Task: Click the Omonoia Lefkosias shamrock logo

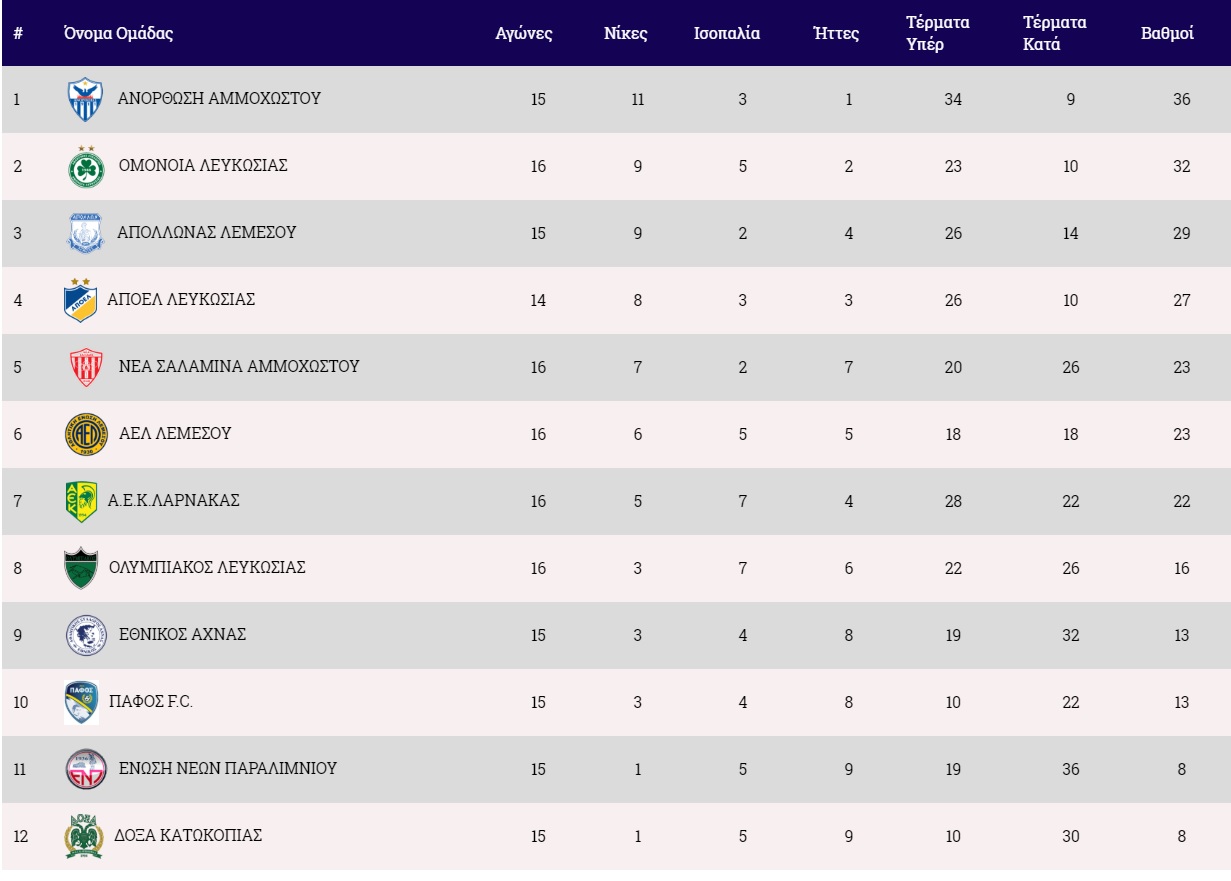Action: [85, 167]
